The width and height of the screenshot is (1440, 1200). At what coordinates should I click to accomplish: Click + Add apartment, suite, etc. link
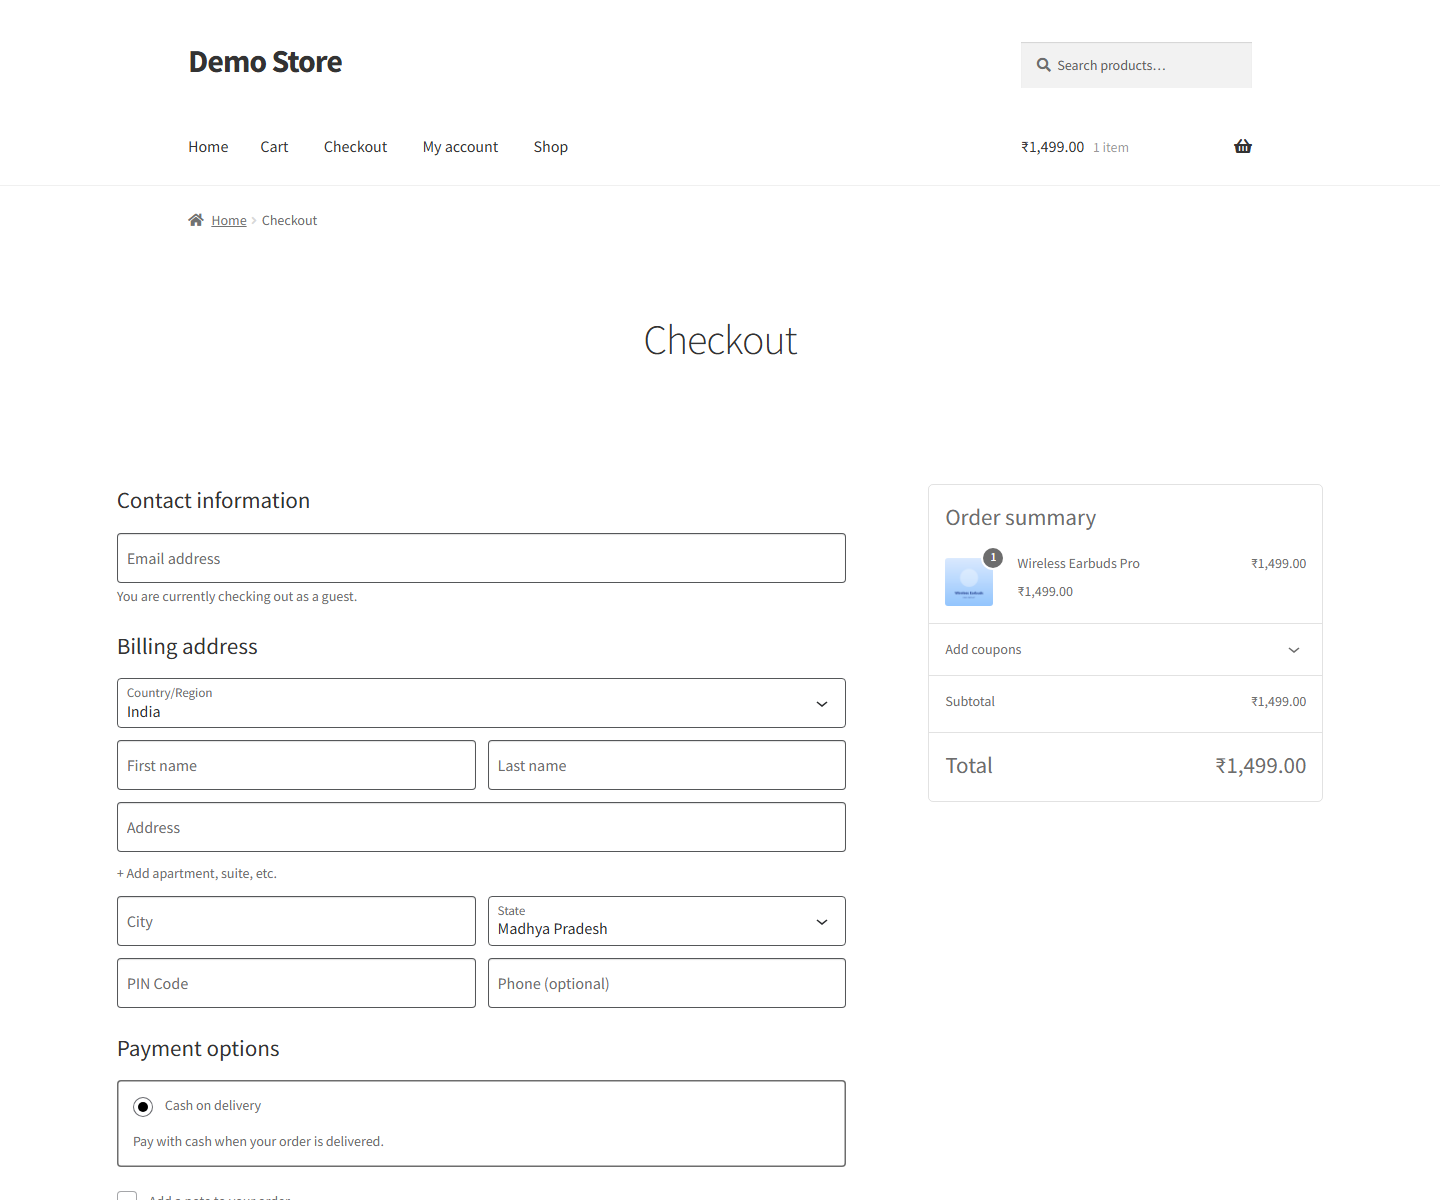pyautogui.click(x=197, y=873)
